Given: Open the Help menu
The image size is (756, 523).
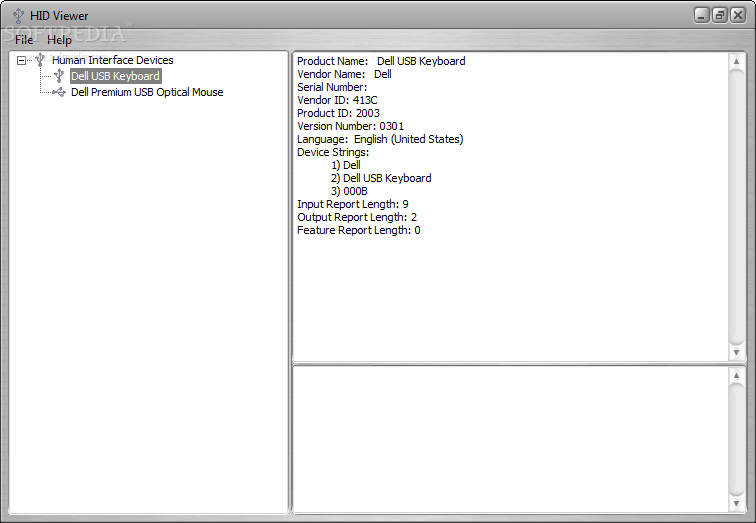Looking at the screenshot, I should click(59, 40).
